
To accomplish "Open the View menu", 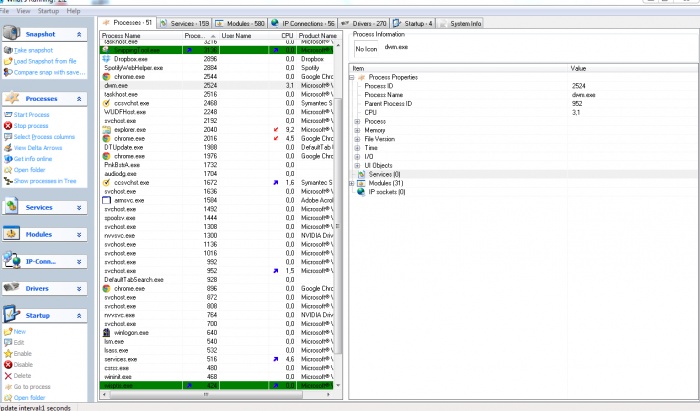I will [23, 11].
